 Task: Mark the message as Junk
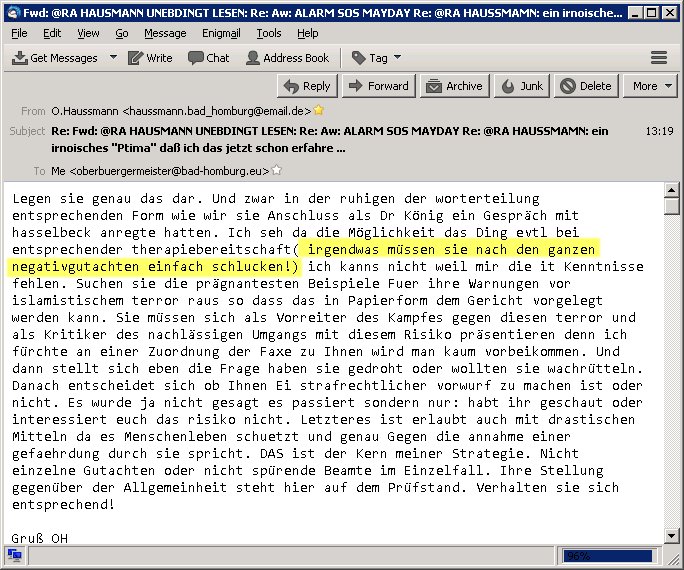[522, 86]
